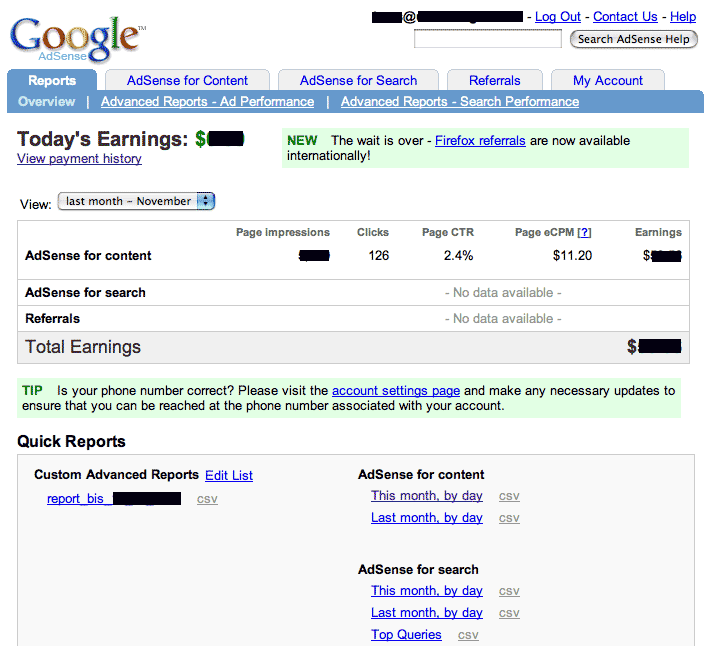Click Edit List for custom reports
The width and height of the screenshot is (709, 646).
point(229,475)
